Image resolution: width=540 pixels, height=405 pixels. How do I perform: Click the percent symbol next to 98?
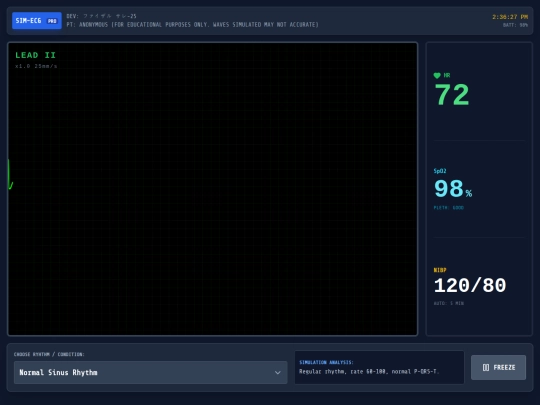[x=469, y=193]
